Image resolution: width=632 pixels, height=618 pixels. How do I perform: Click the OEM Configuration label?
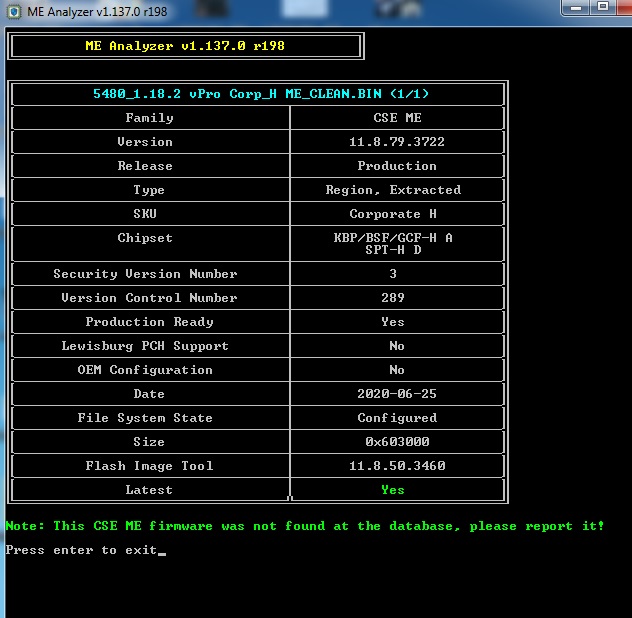tap(145, 370)
